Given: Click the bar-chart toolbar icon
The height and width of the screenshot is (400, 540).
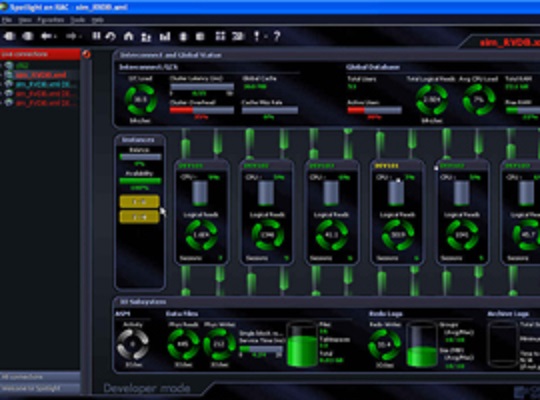Looking at the screenshot, I should (165, 37).
